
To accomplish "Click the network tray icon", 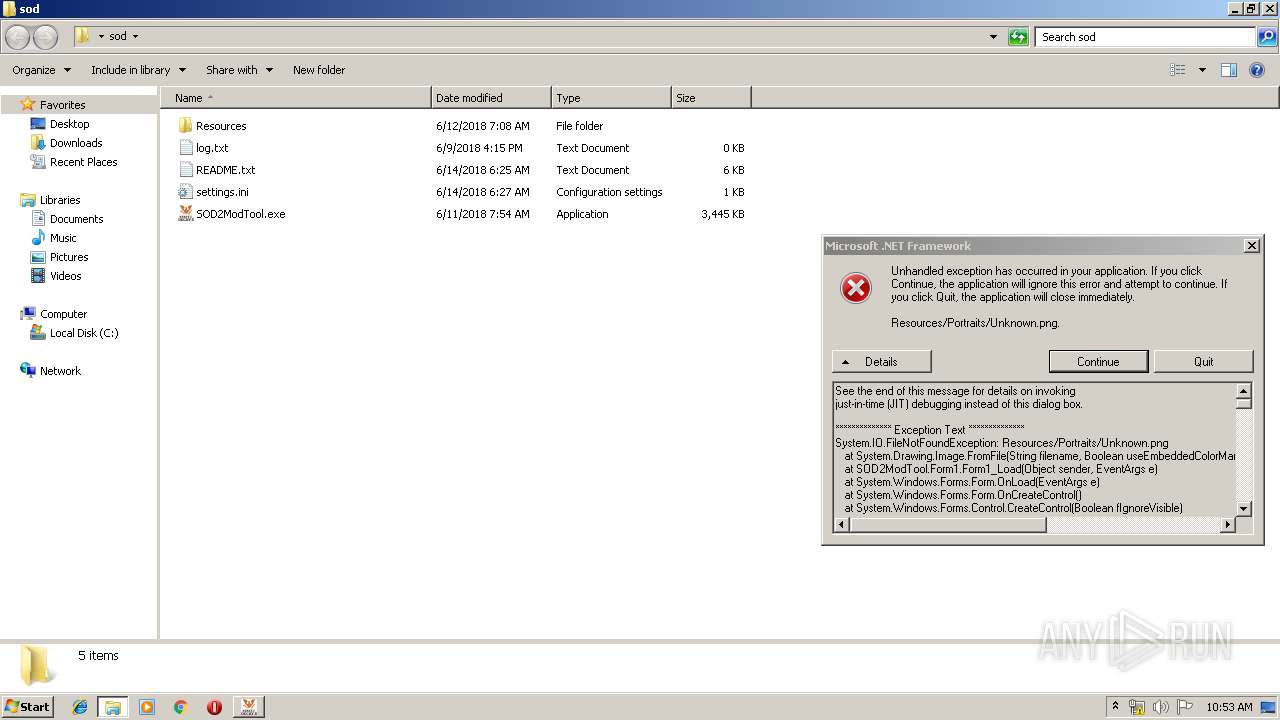I will coord(1137,707).
